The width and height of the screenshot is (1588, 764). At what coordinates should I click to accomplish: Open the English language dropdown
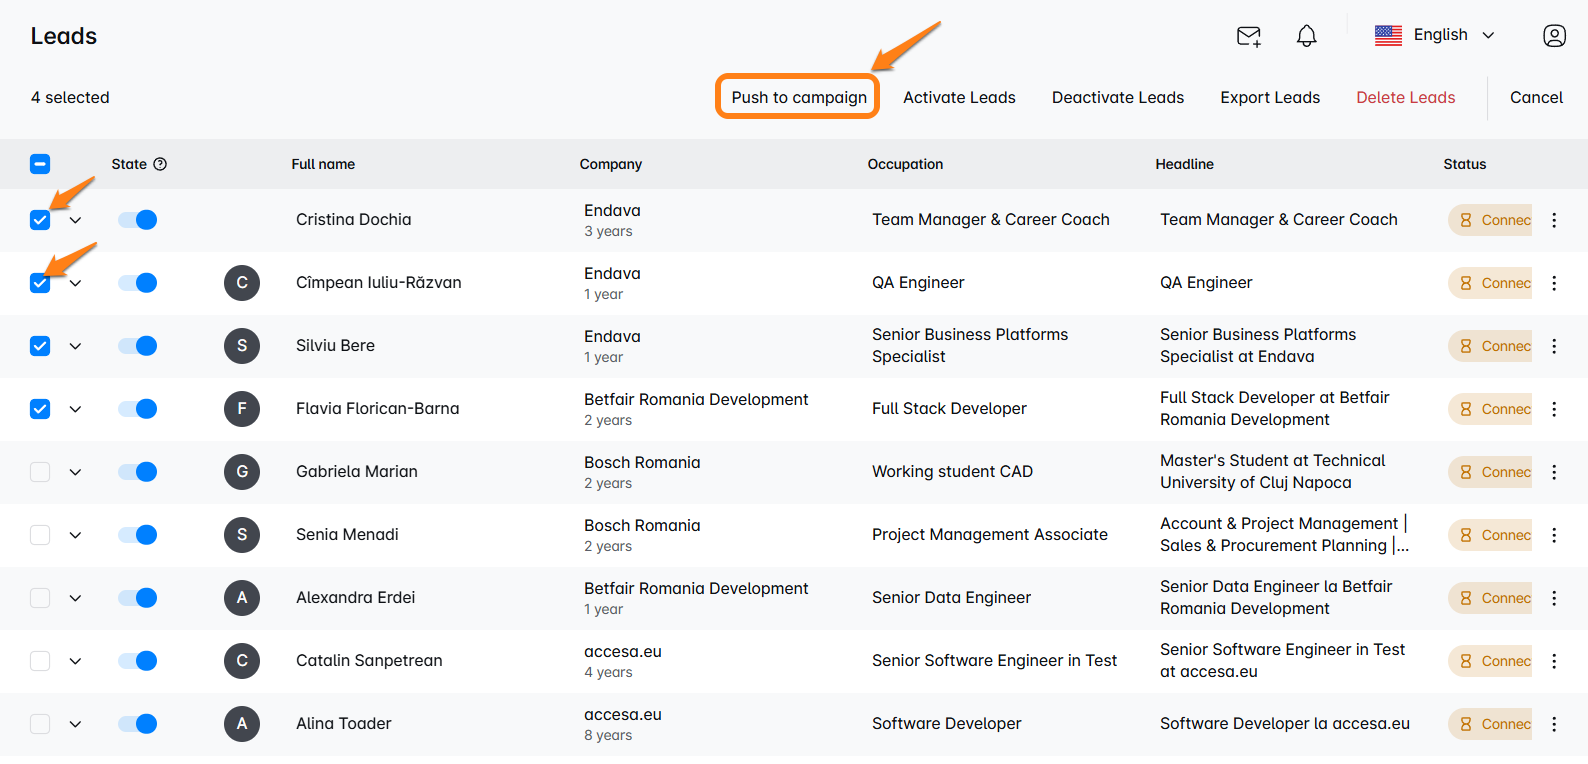(1435, 35)
